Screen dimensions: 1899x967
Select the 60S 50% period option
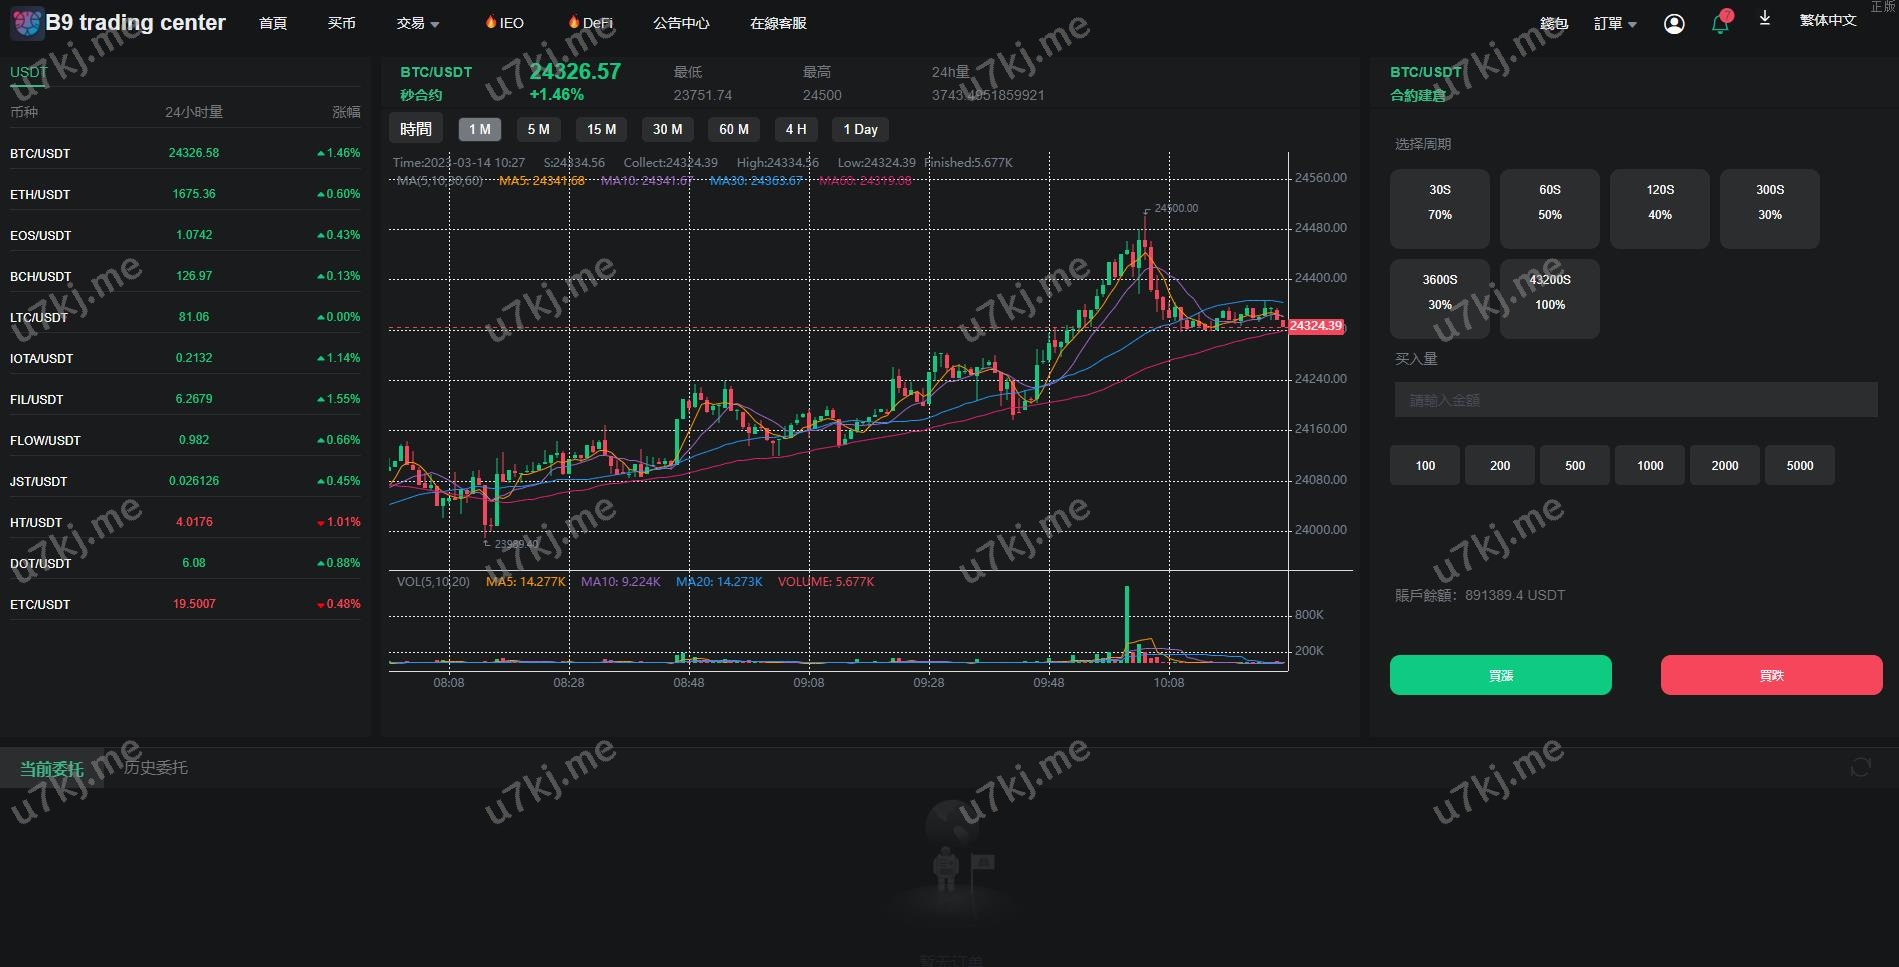click(x=1549, y=208)
